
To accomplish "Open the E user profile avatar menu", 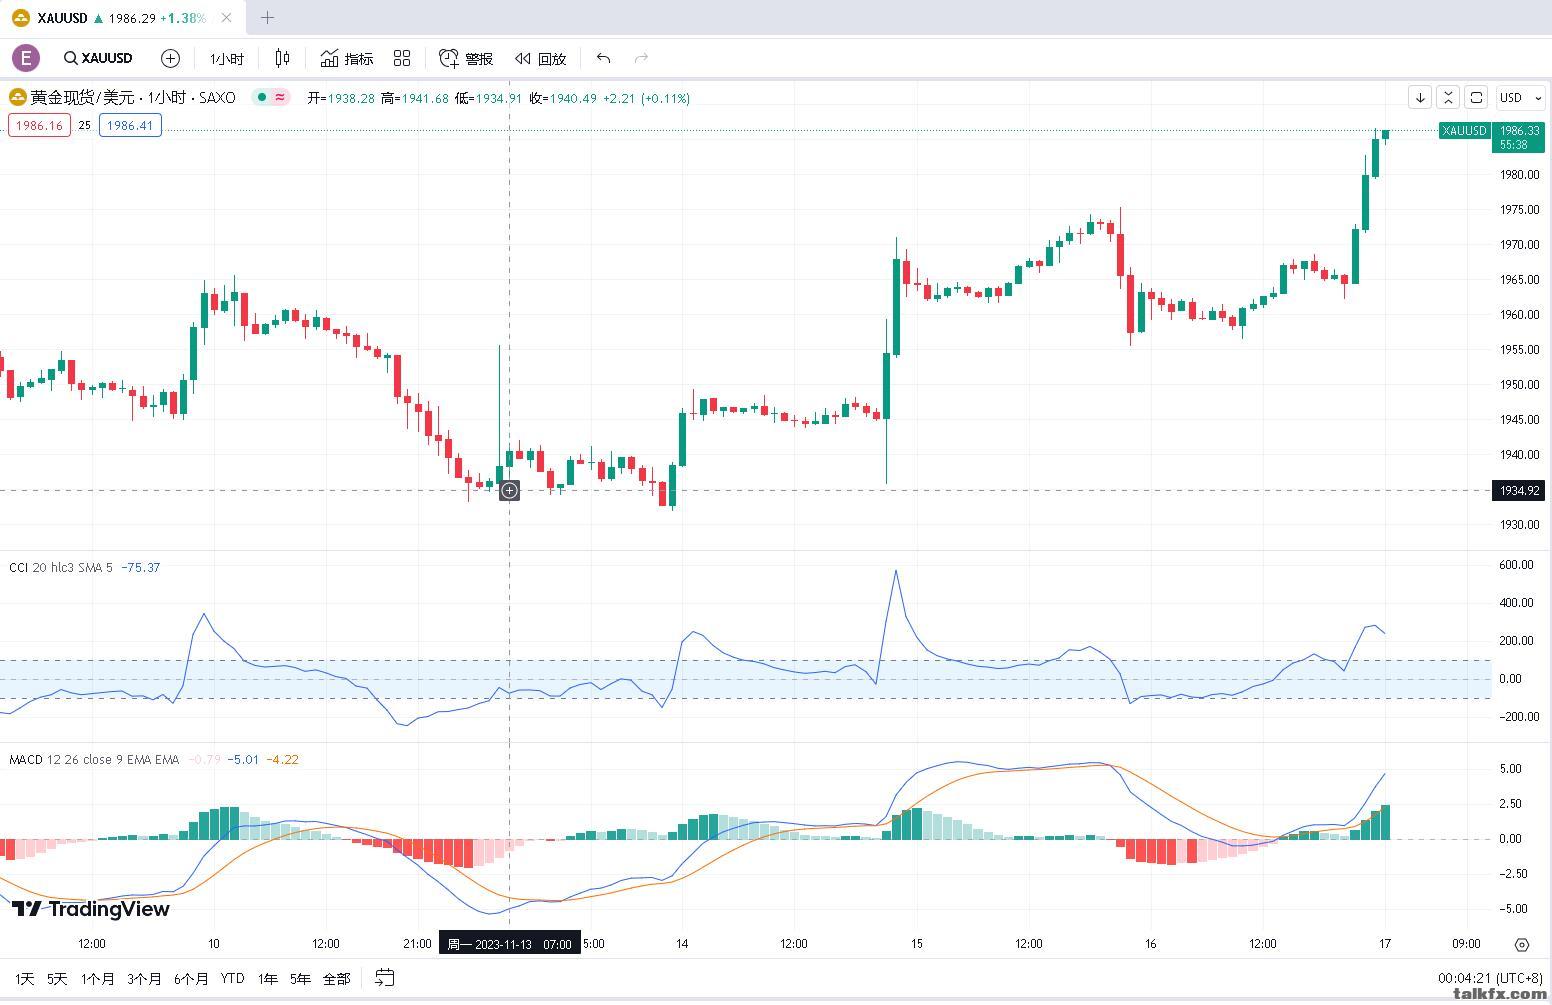I will [x=26, y=58].
